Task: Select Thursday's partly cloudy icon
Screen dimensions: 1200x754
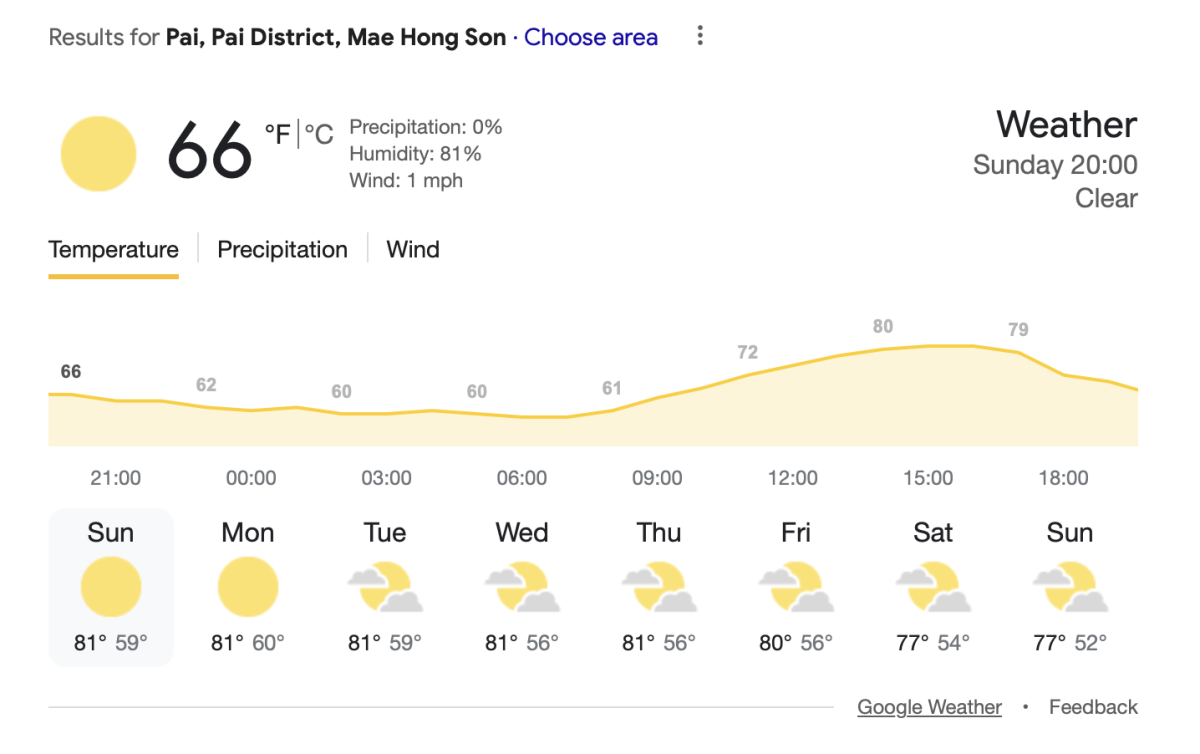Action: [659, 587]
